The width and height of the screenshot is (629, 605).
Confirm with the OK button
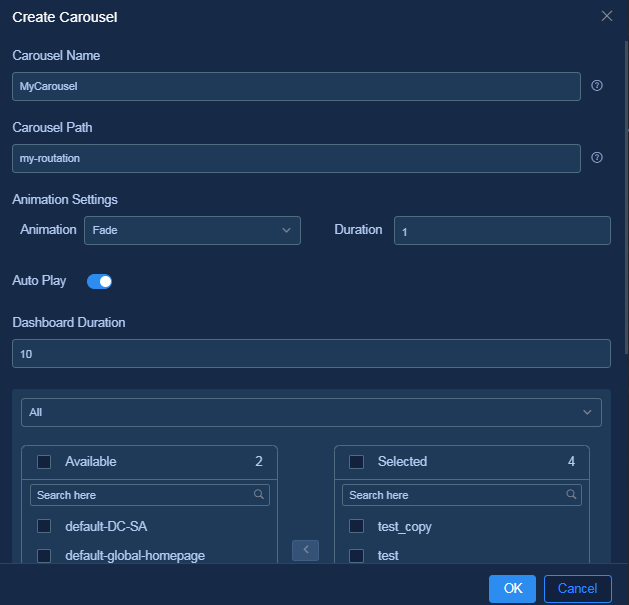tap(512, 589)
